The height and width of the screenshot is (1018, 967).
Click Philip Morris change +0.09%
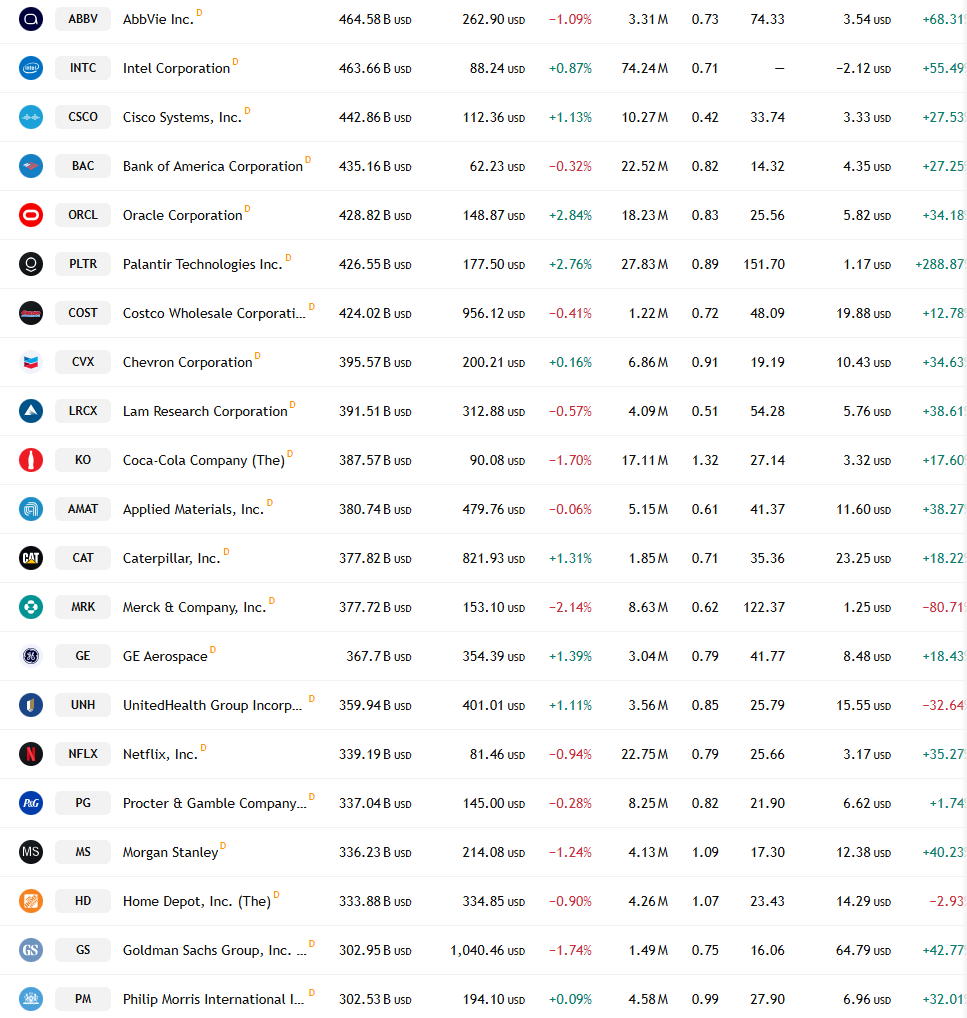570,999
